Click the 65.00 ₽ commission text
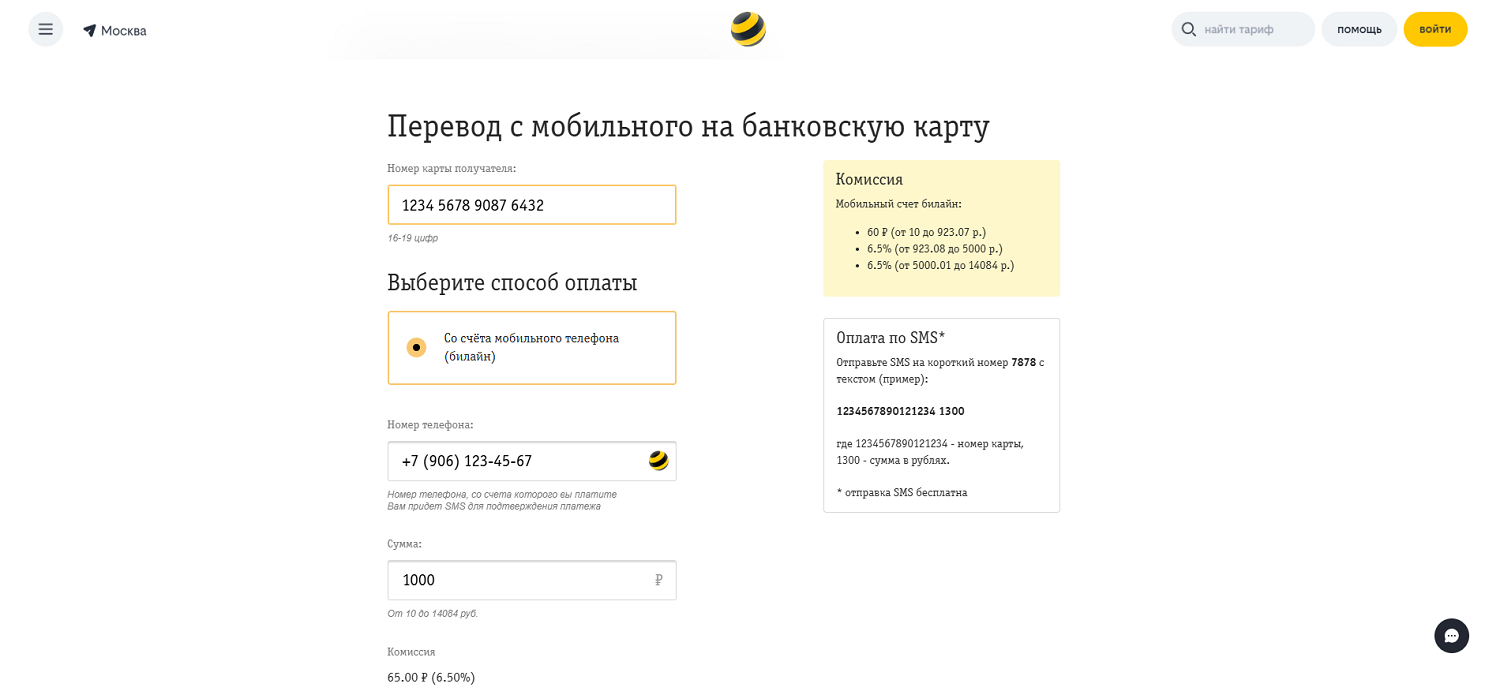 431,677
